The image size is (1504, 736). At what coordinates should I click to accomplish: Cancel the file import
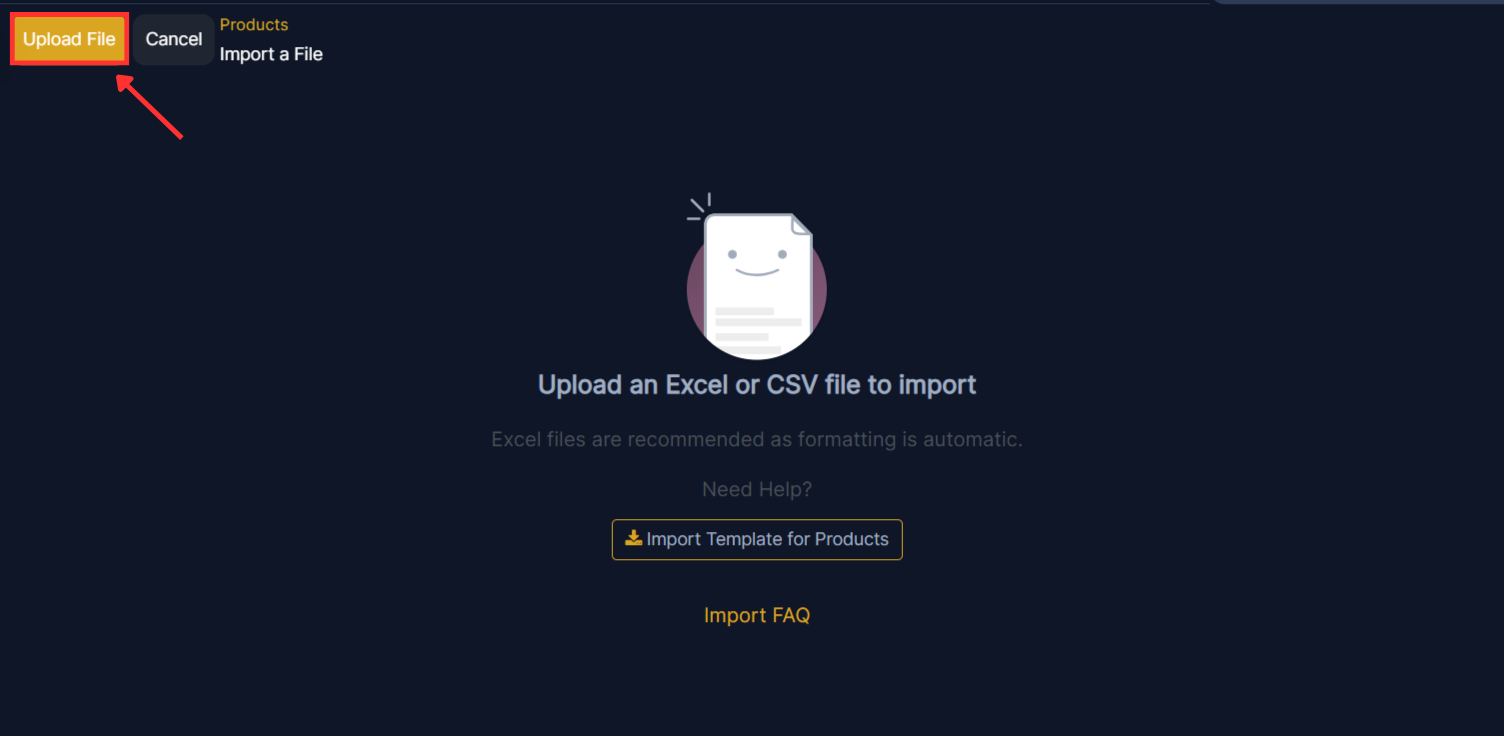(x=174, y=40)
